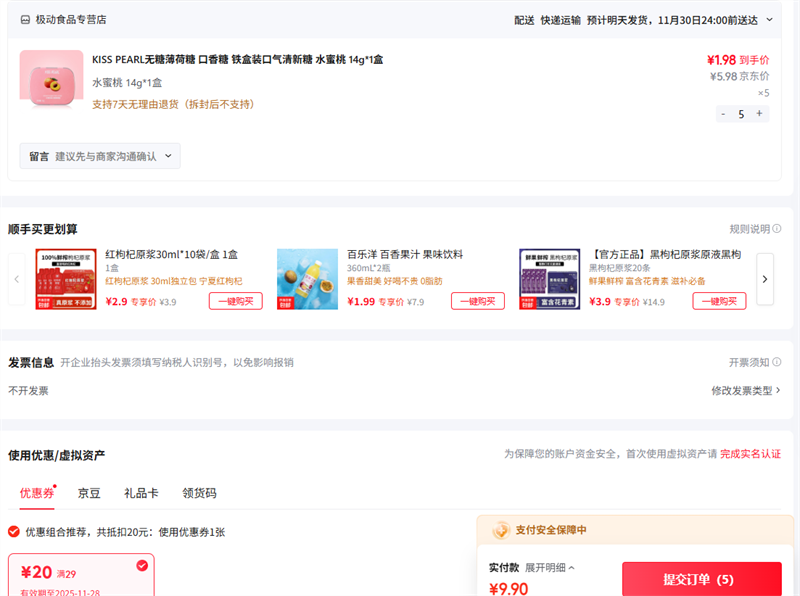This screenshot has height=596, width=800.
Task: Switch to the 京豆 tab
Action: click(x=89, y=493)
